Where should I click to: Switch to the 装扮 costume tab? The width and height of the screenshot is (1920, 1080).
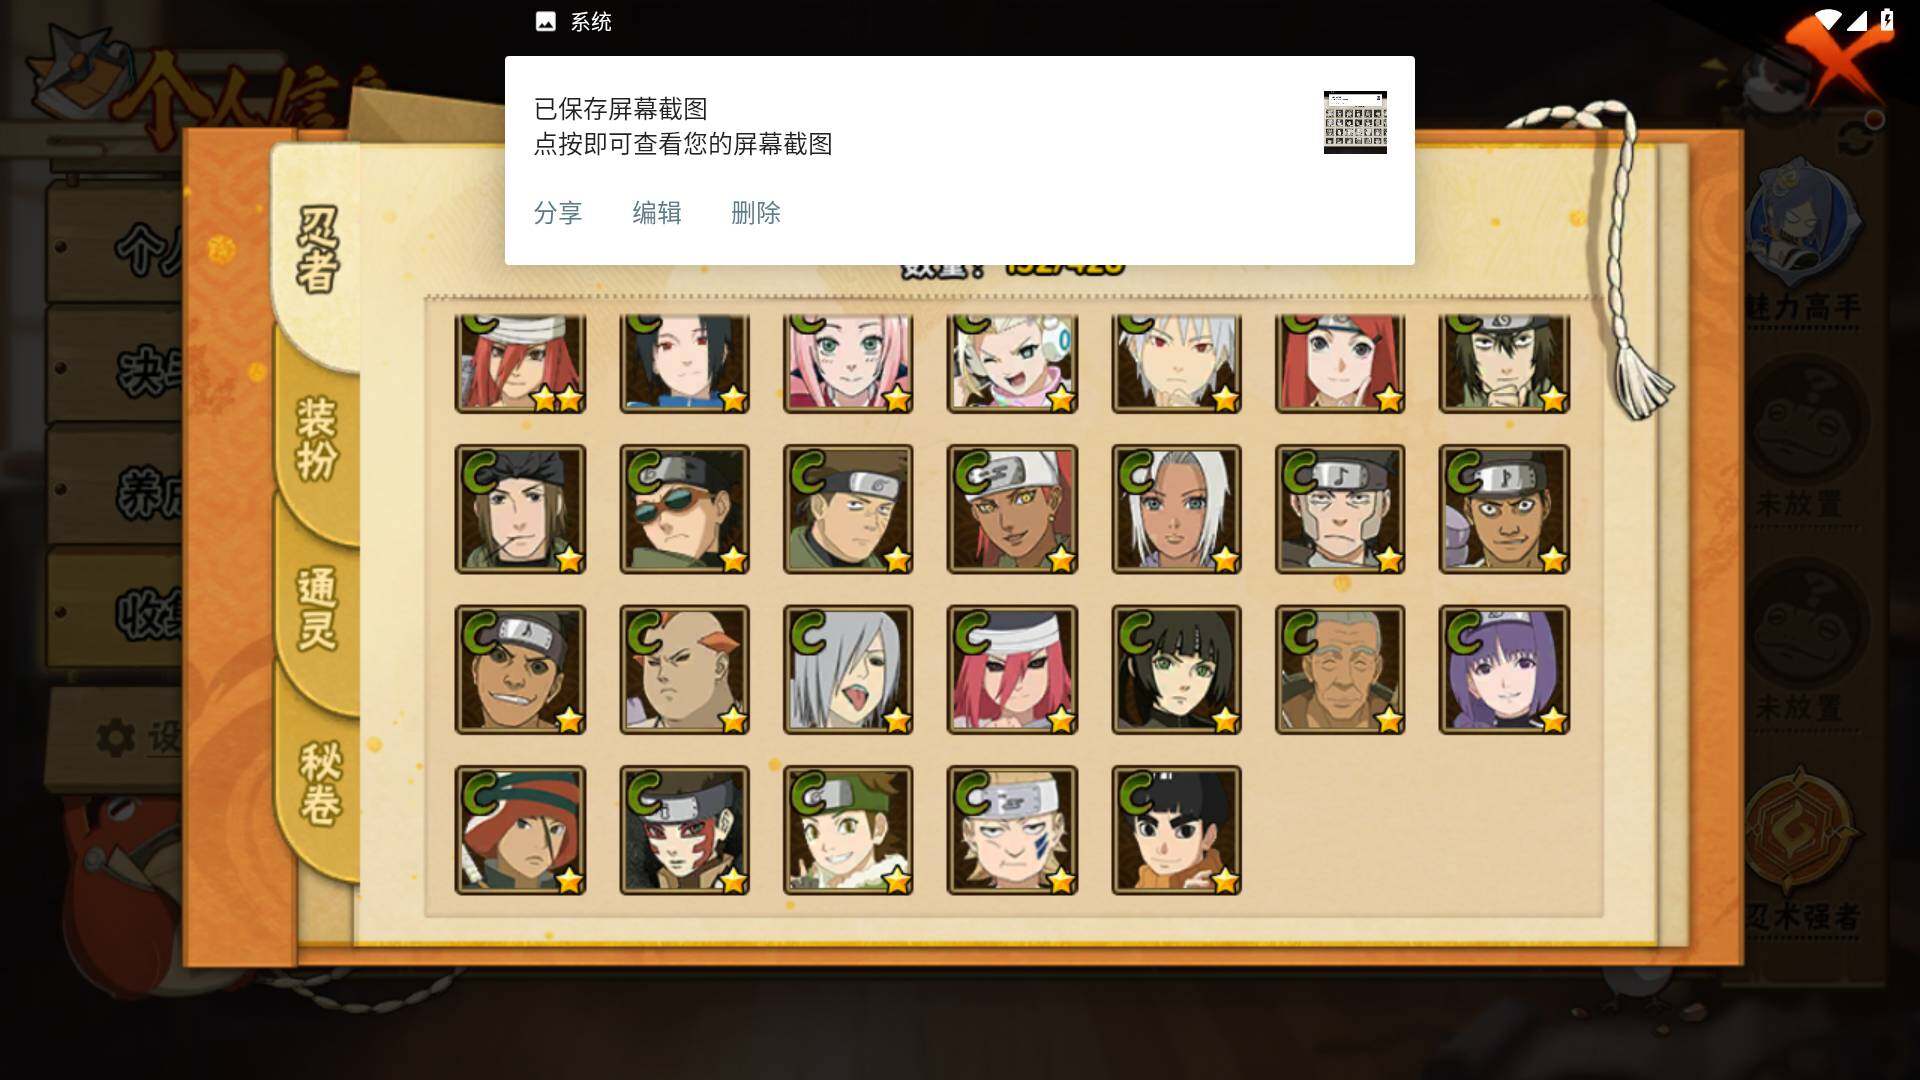pos(318,438)
